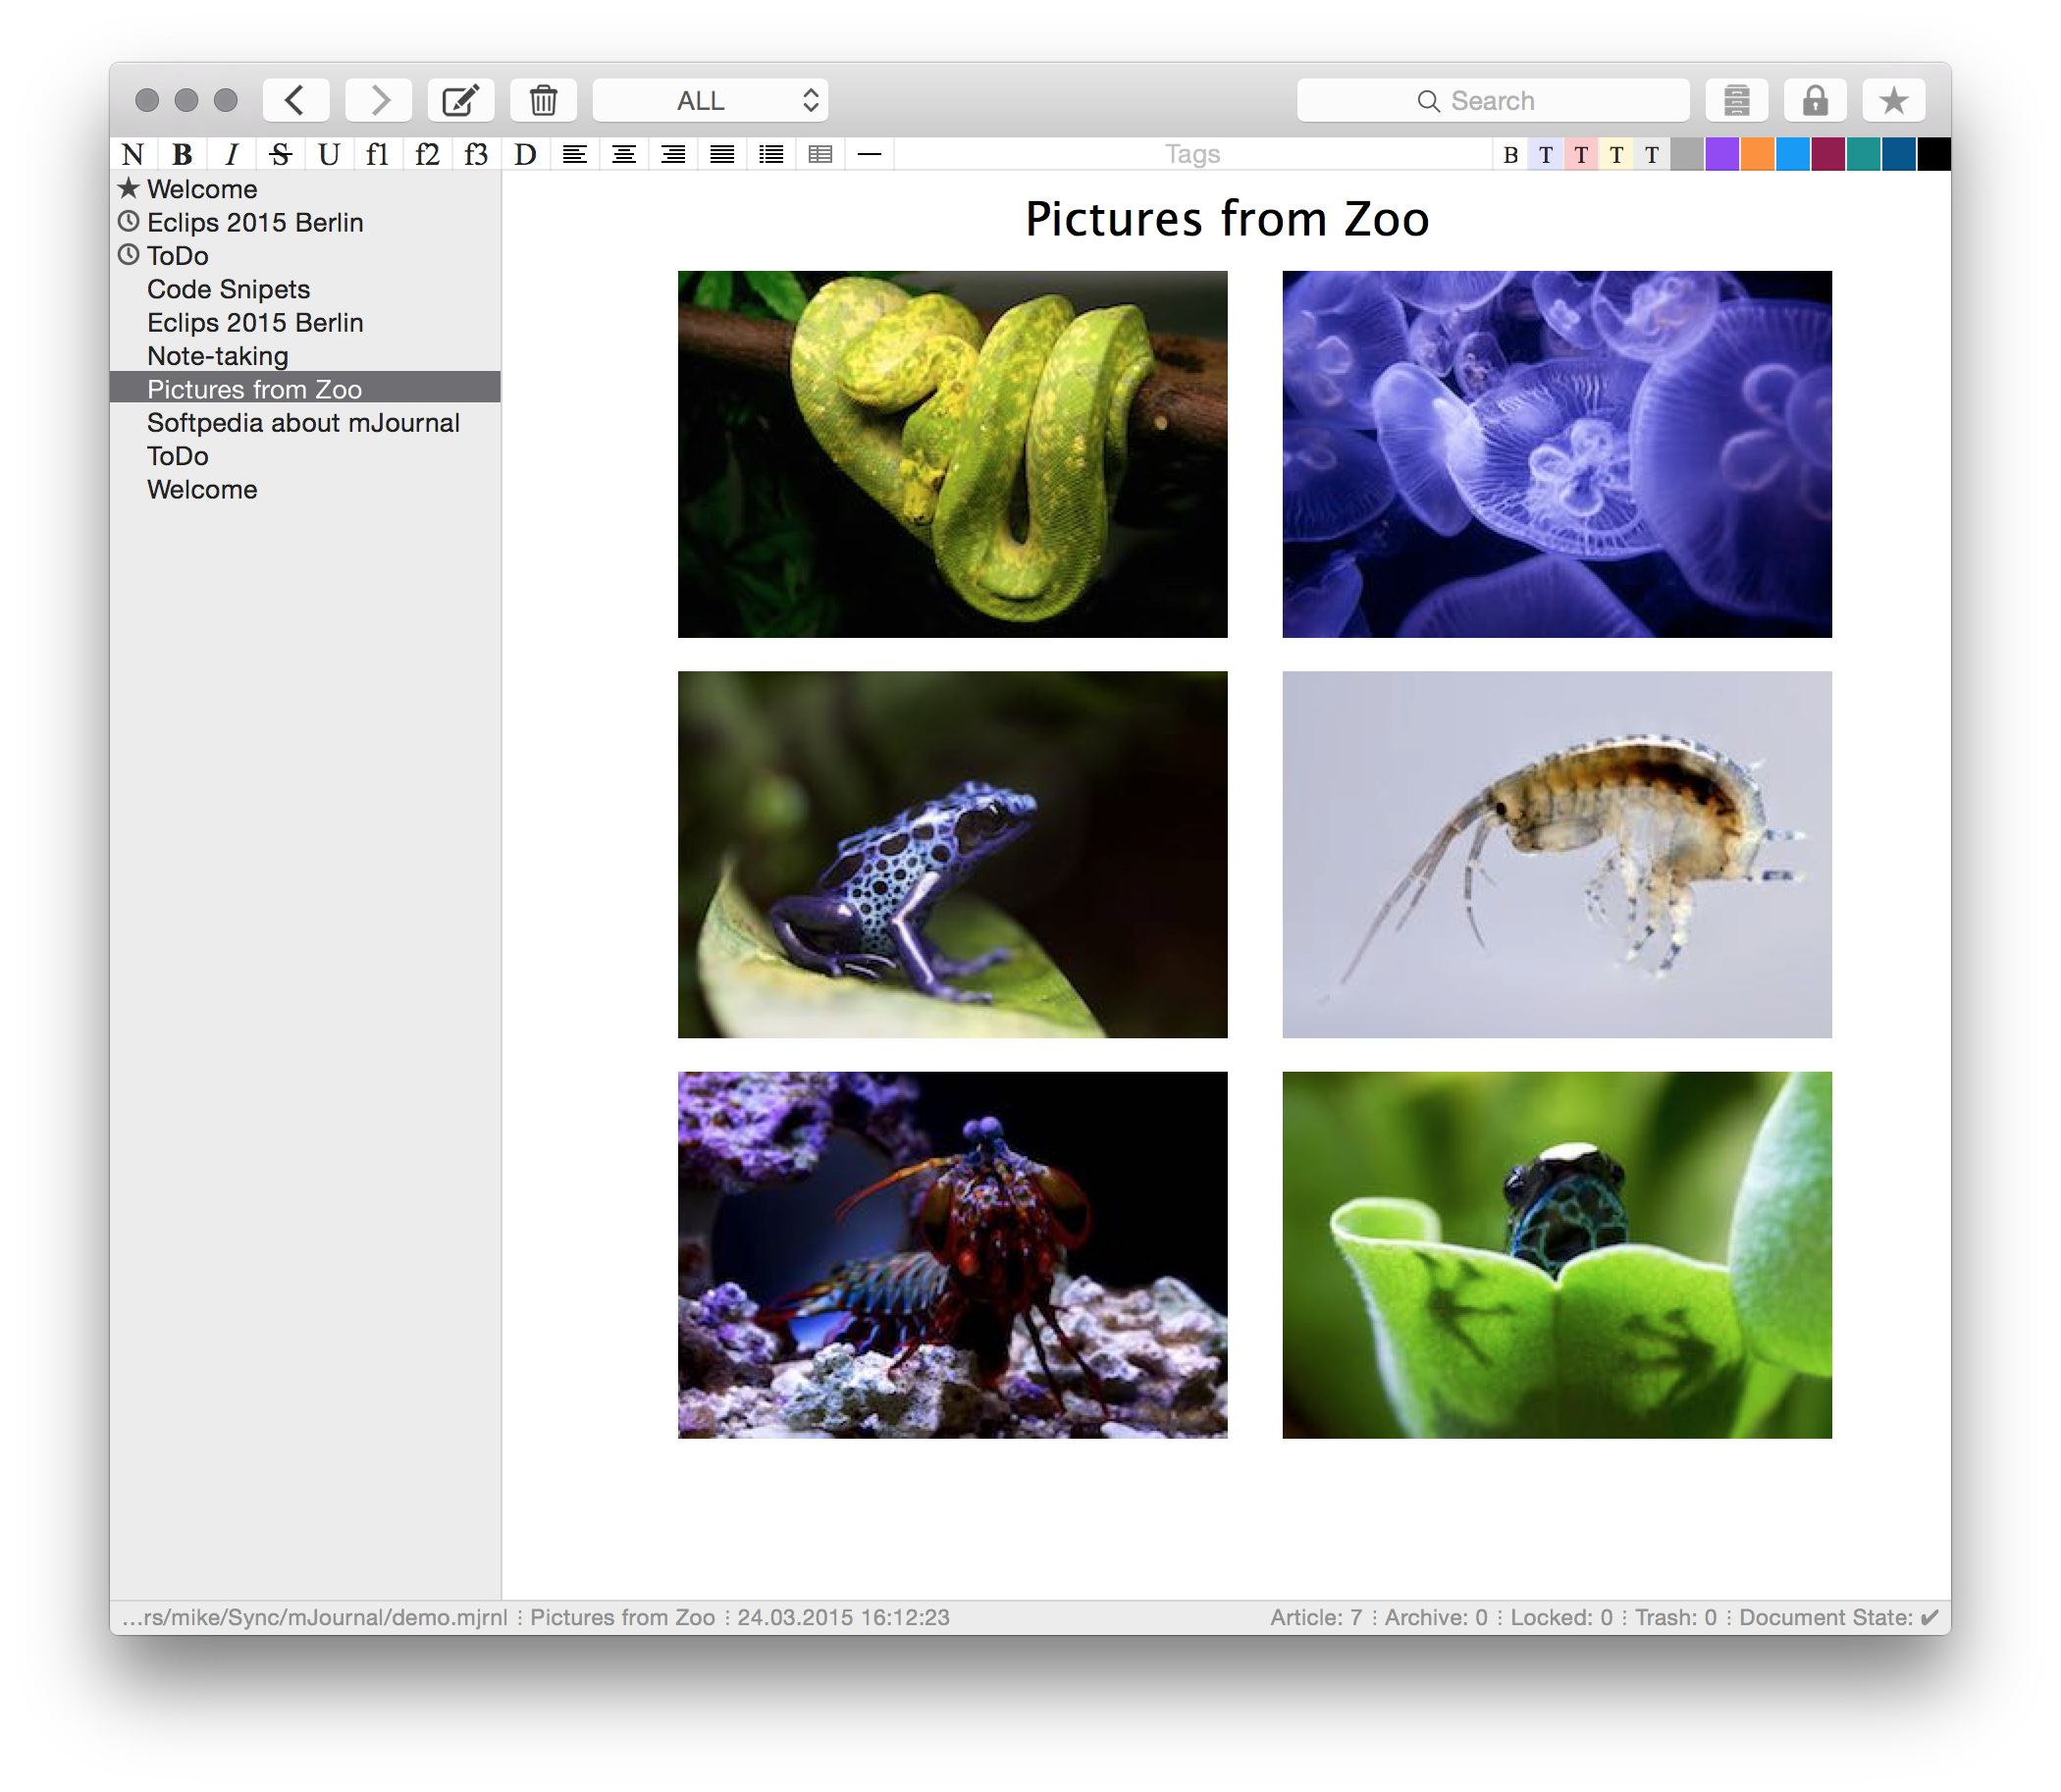Click the new article compose icon
Screen dimensions: 2061x1792
[x=461, y=100]
